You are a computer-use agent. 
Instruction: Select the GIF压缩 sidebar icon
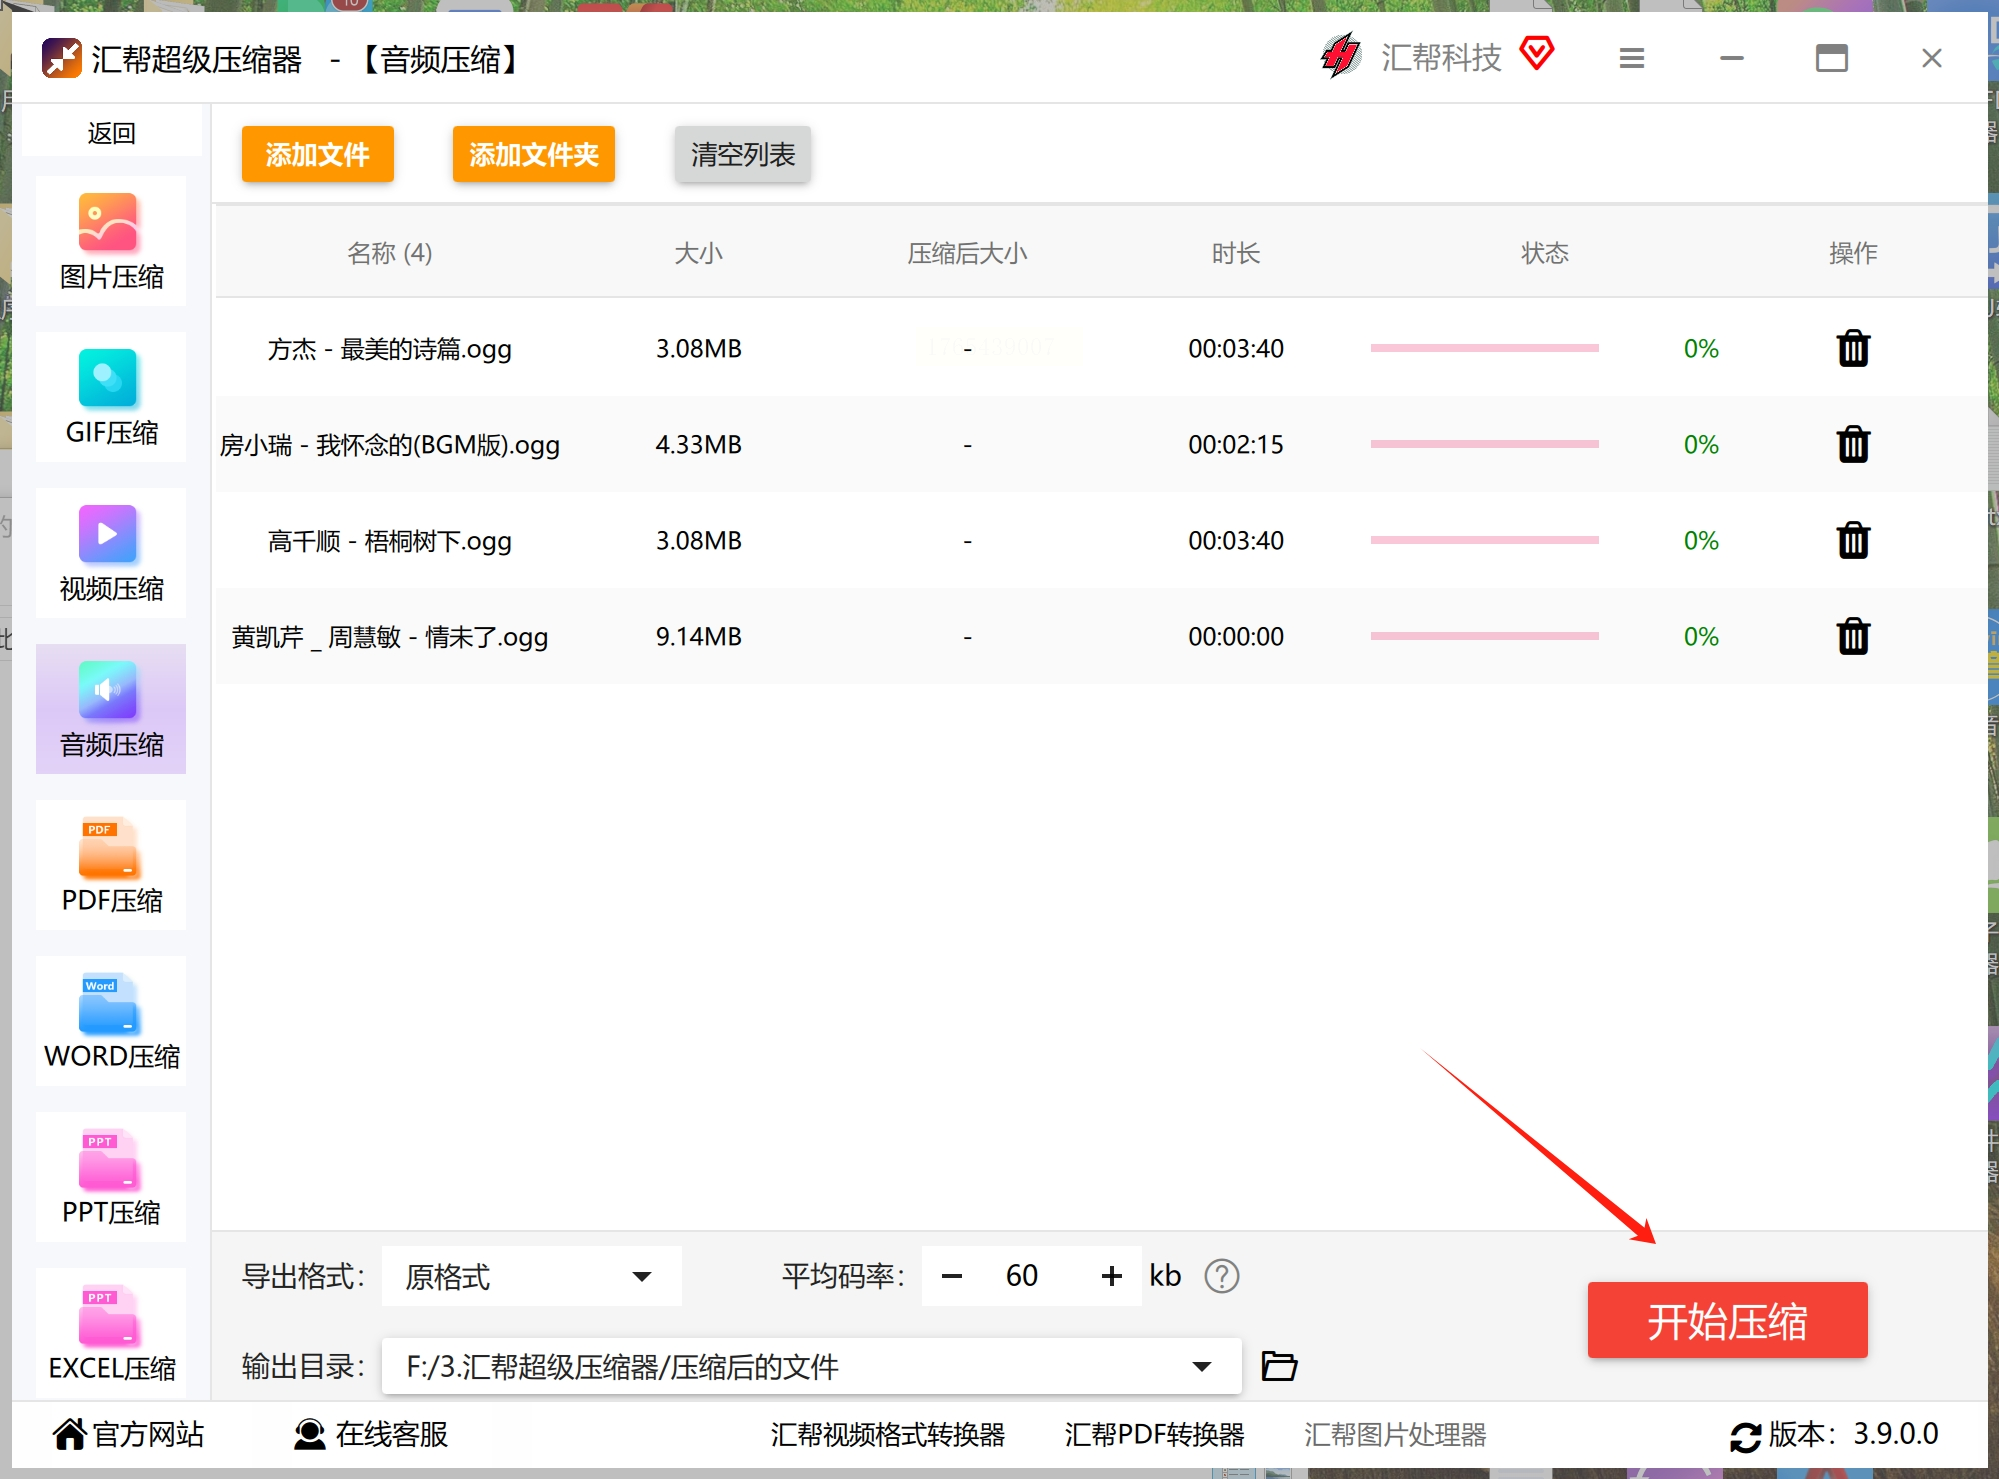tap(110, 397)
